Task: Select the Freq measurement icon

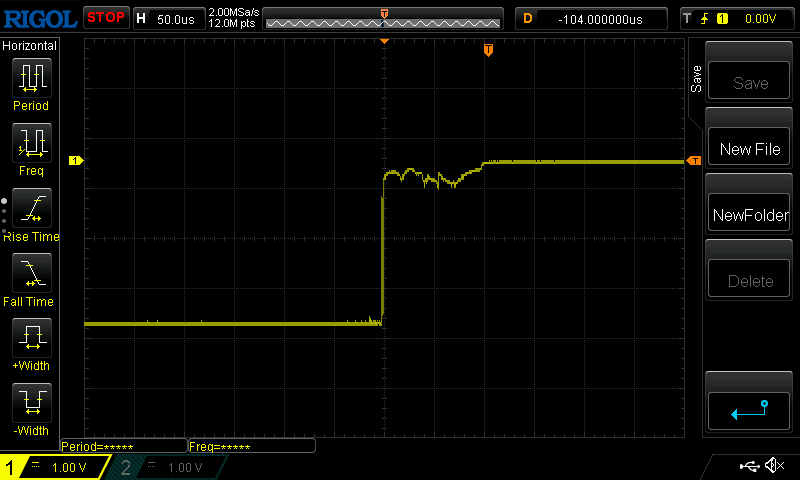Action: click(30, 149)
